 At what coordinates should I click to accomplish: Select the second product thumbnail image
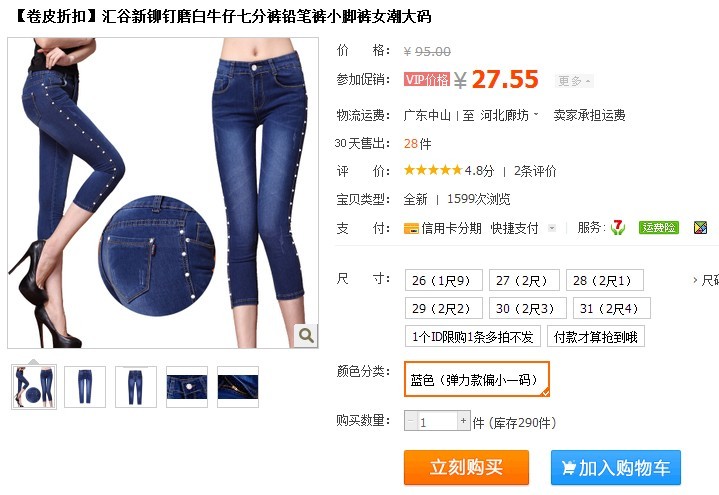85,387
